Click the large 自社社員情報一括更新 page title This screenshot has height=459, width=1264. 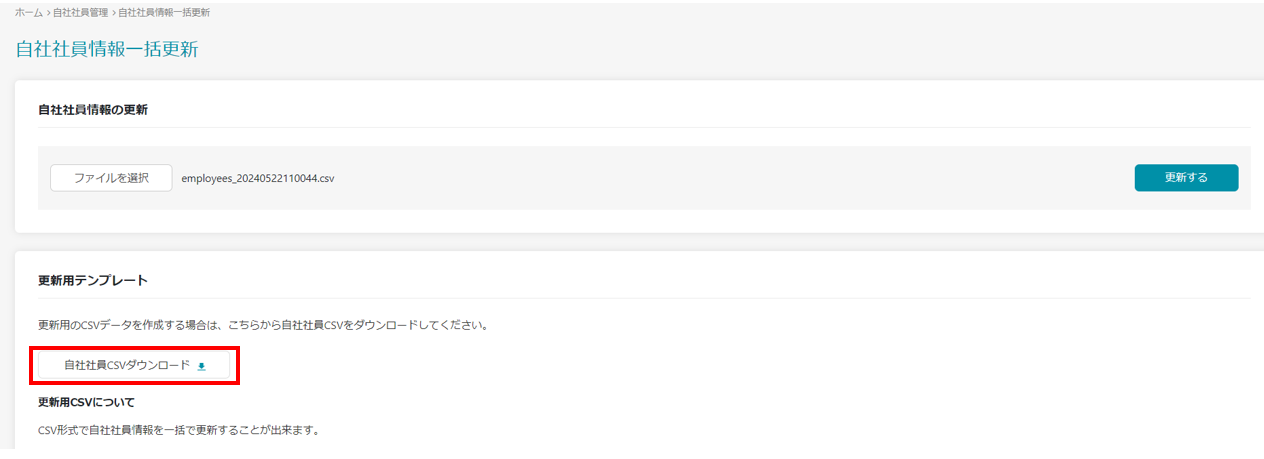point(106,49)
